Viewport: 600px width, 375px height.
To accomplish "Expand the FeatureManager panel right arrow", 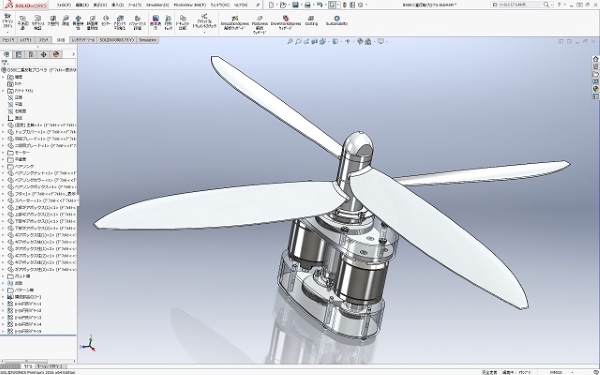I will click(73, 54).
